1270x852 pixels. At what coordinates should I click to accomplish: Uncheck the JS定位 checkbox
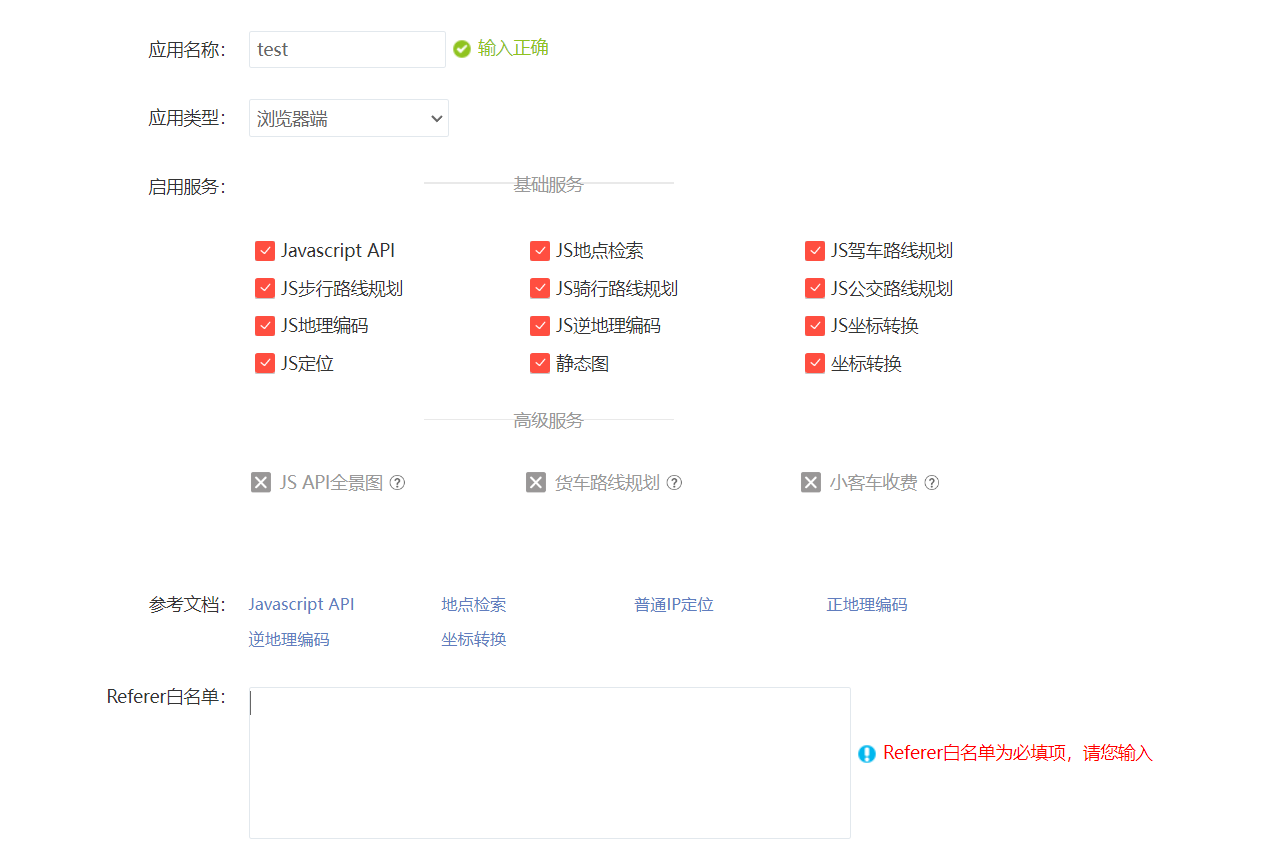tap(265, 364)
